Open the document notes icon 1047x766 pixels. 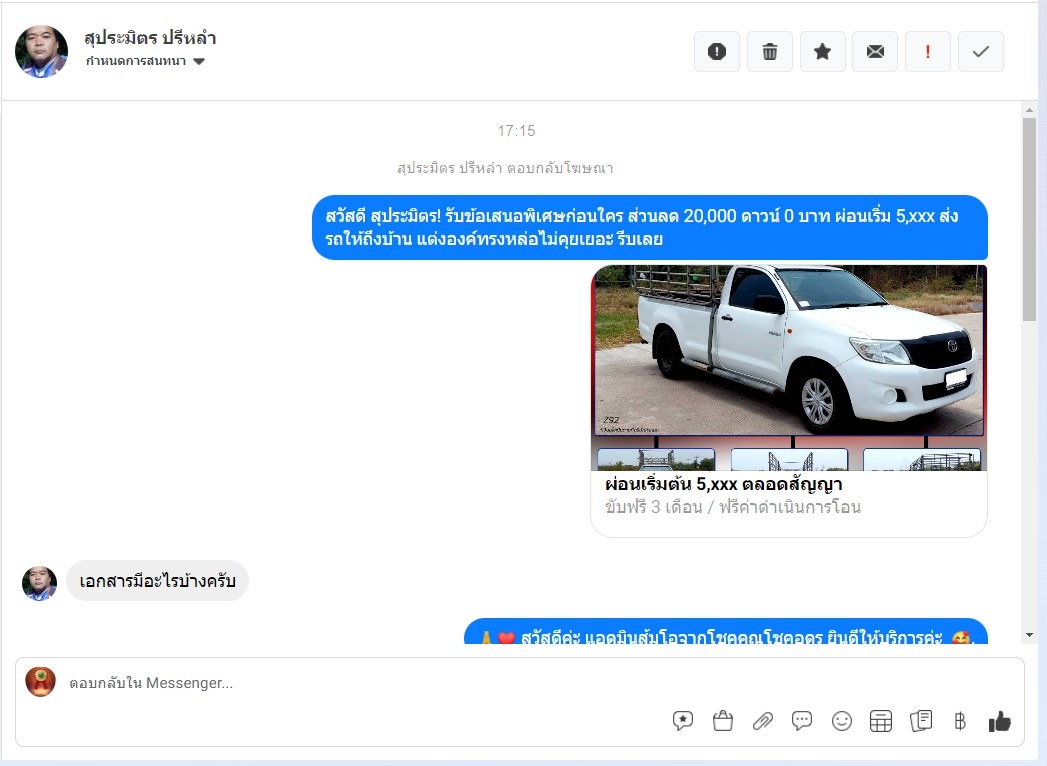pyautogui.click(x=921, y=721)
